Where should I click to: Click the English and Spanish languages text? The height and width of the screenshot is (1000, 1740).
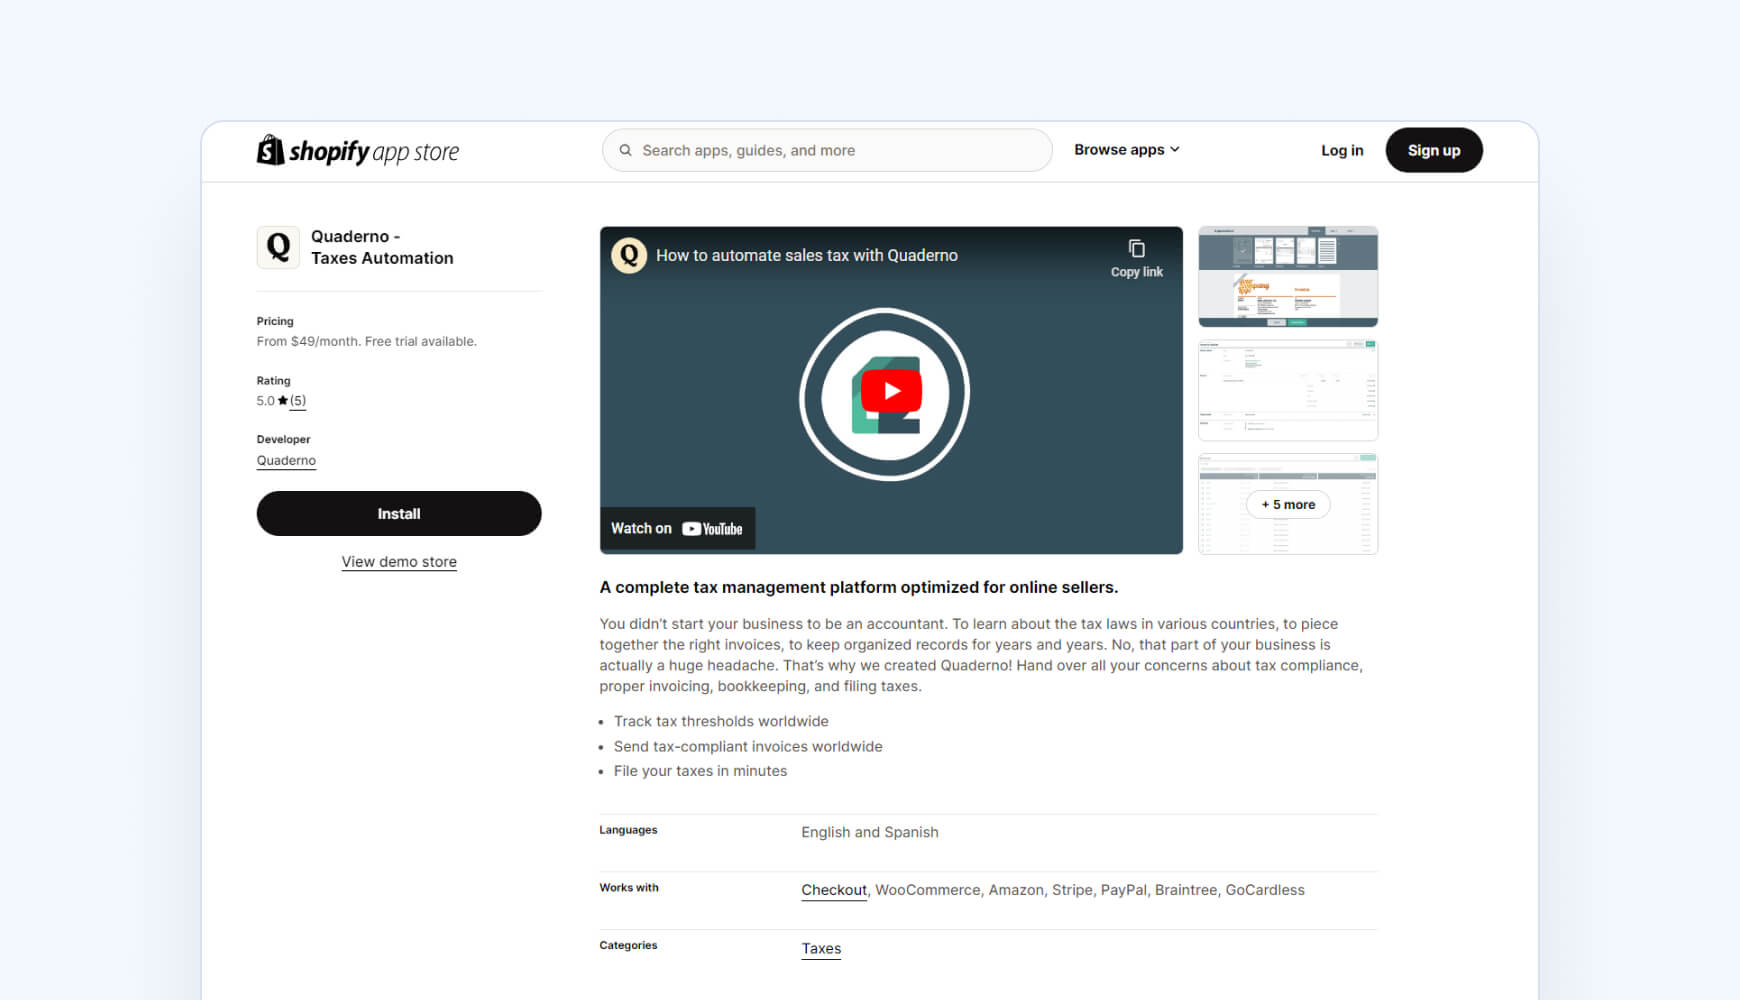coord(870,832)
